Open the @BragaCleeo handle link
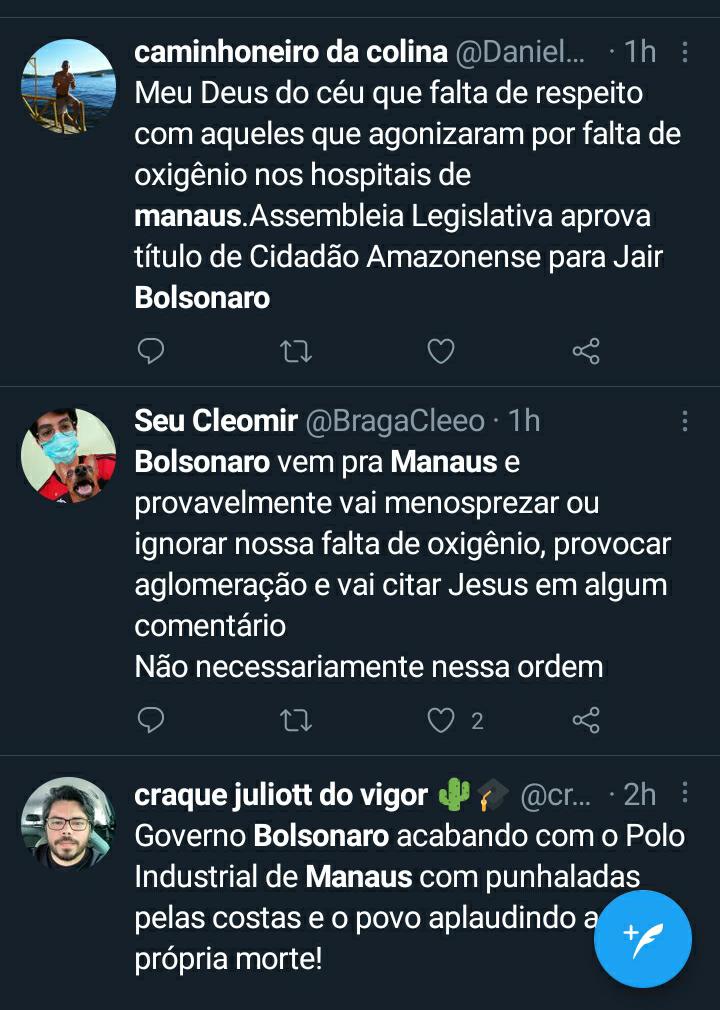 pyautogui.click(x=394, y=421)
